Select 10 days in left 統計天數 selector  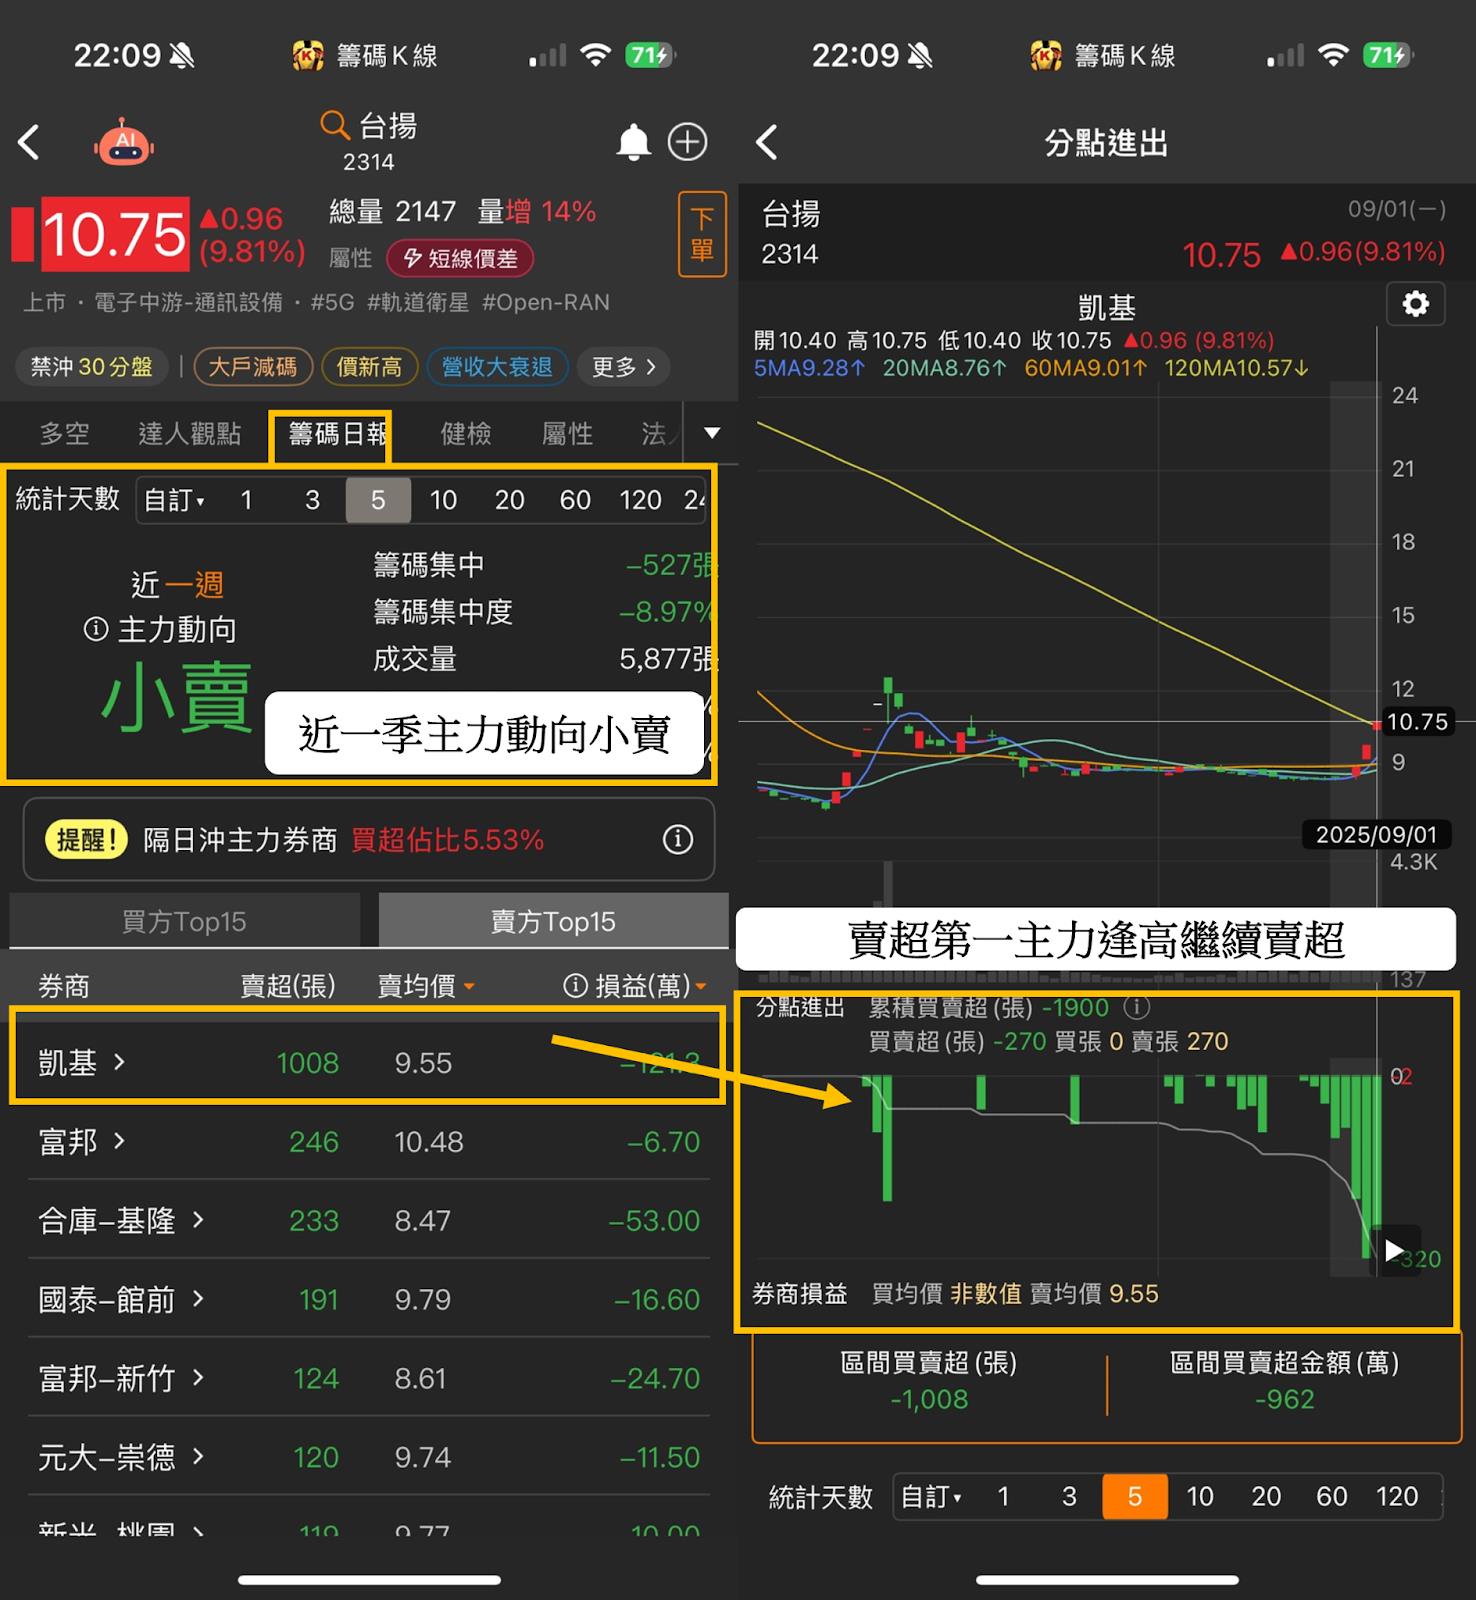[443, 500]
